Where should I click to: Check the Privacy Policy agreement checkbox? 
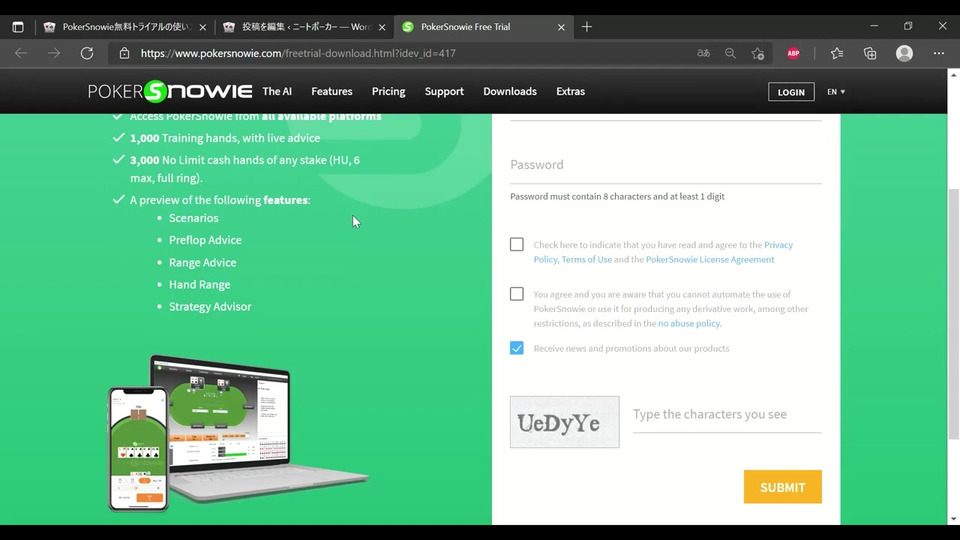tap(517, 244)
